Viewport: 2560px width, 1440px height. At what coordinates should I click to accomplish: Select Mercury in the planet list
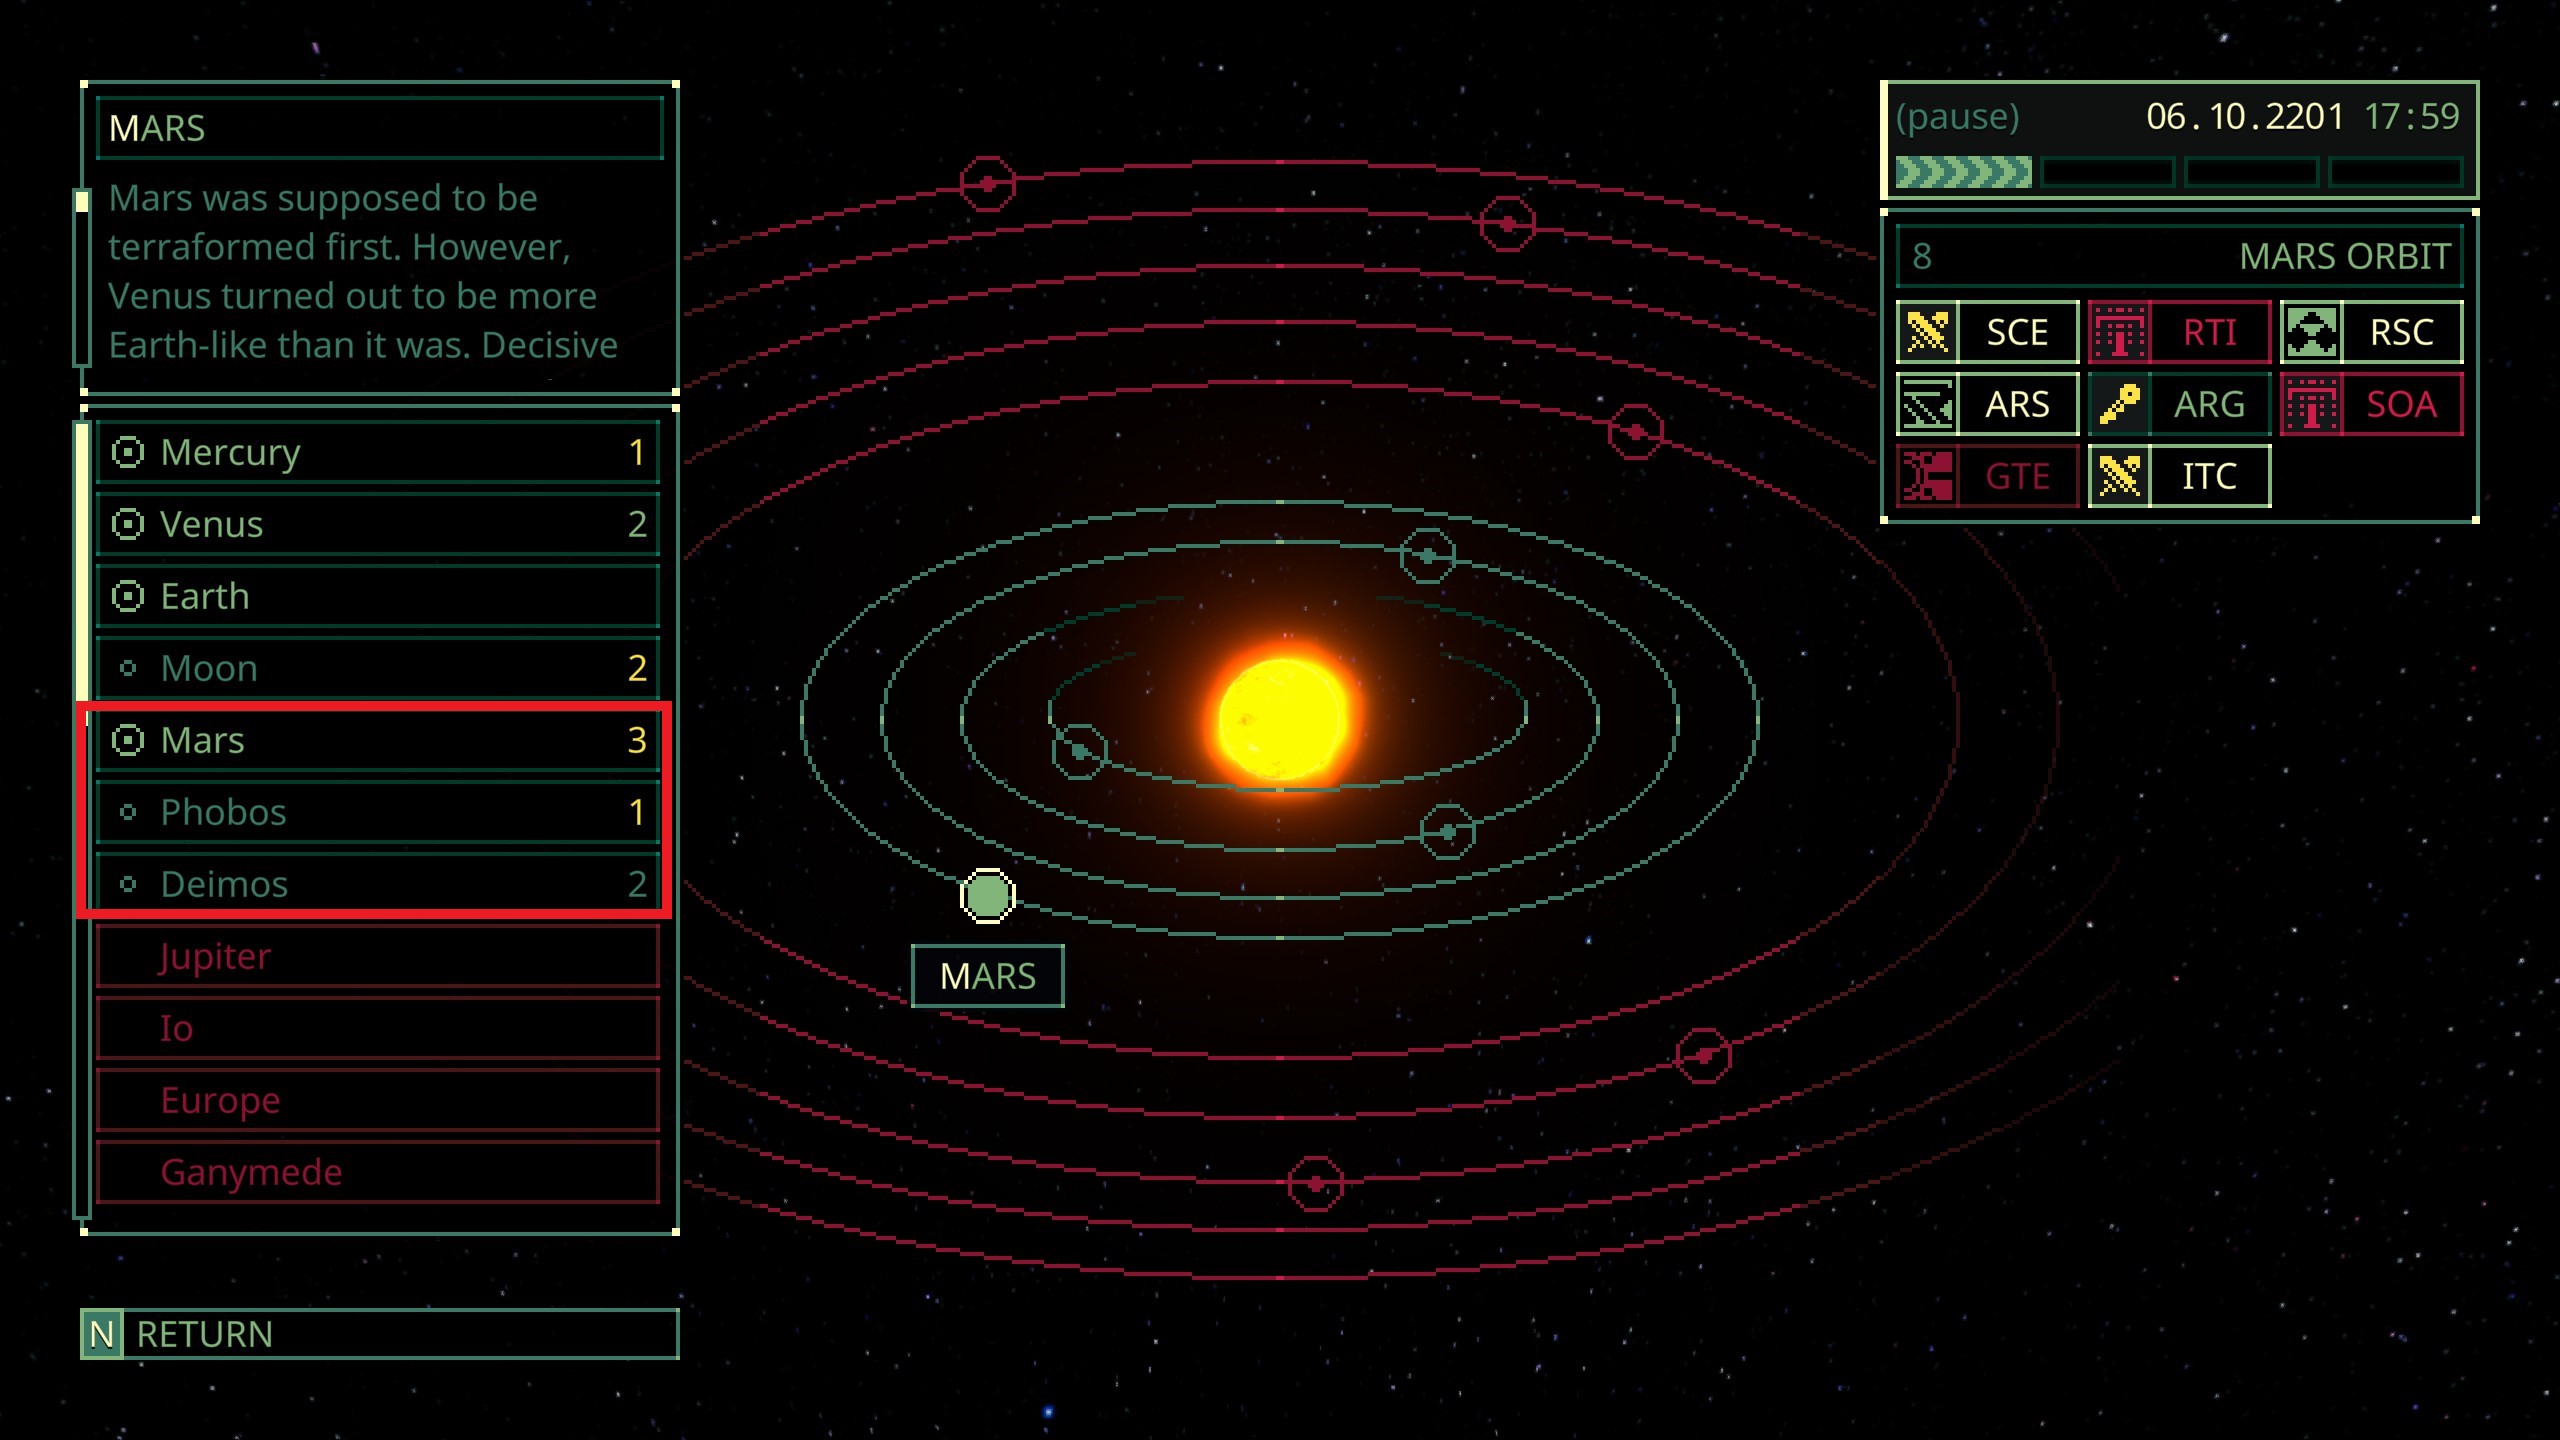375,452
